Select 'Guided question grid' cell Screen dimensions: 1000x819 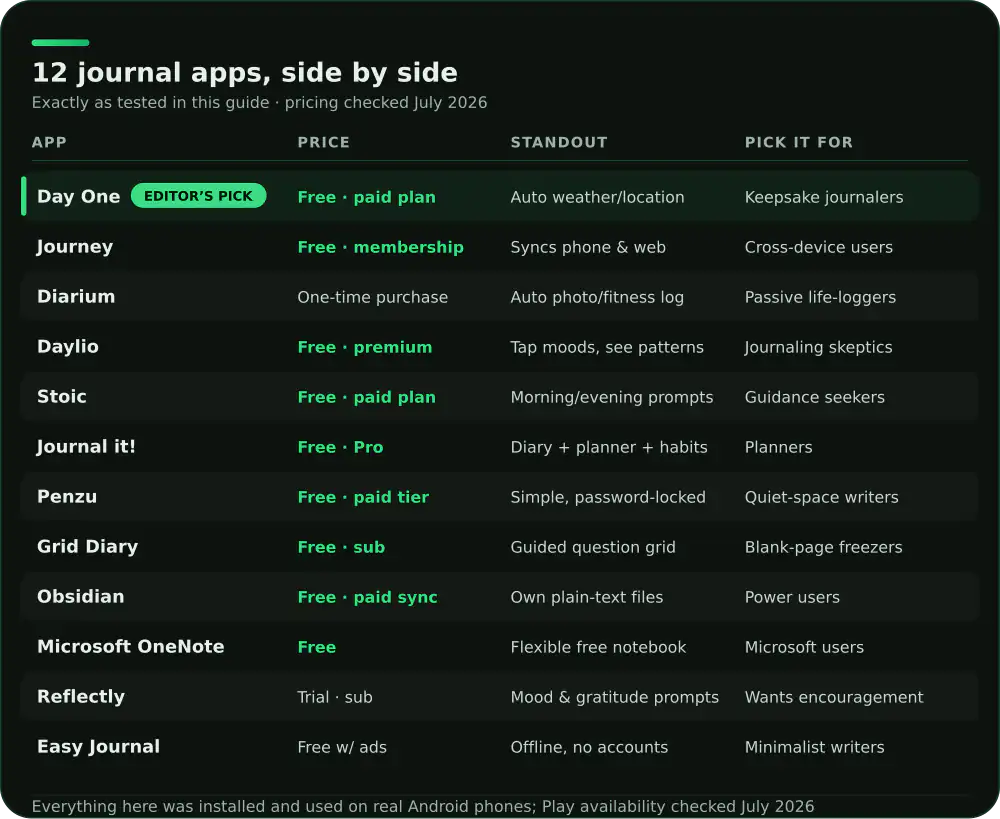[x=593, y=547]
